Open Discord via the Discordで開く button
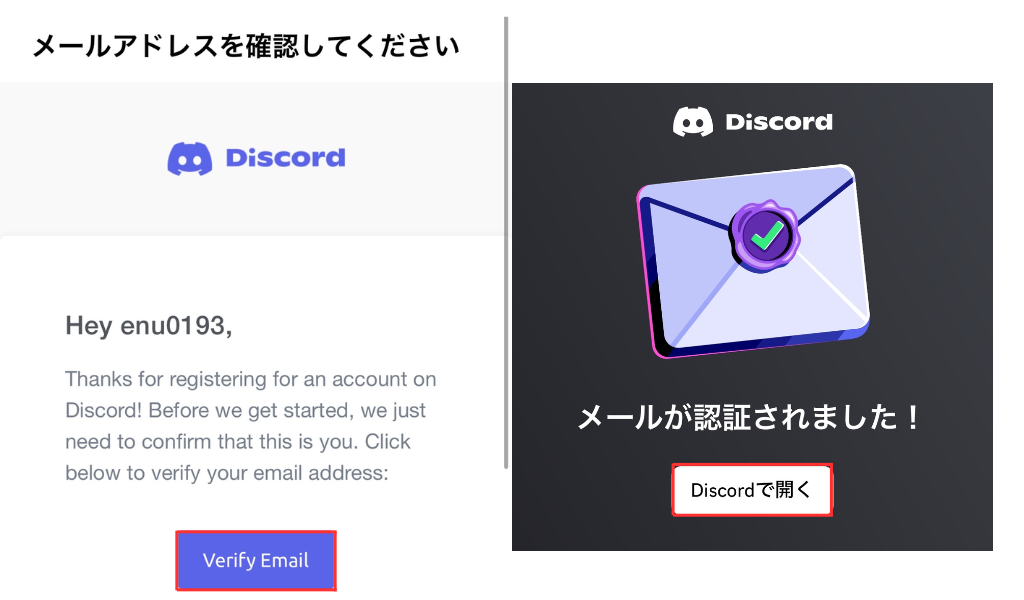 click(752, 490)
